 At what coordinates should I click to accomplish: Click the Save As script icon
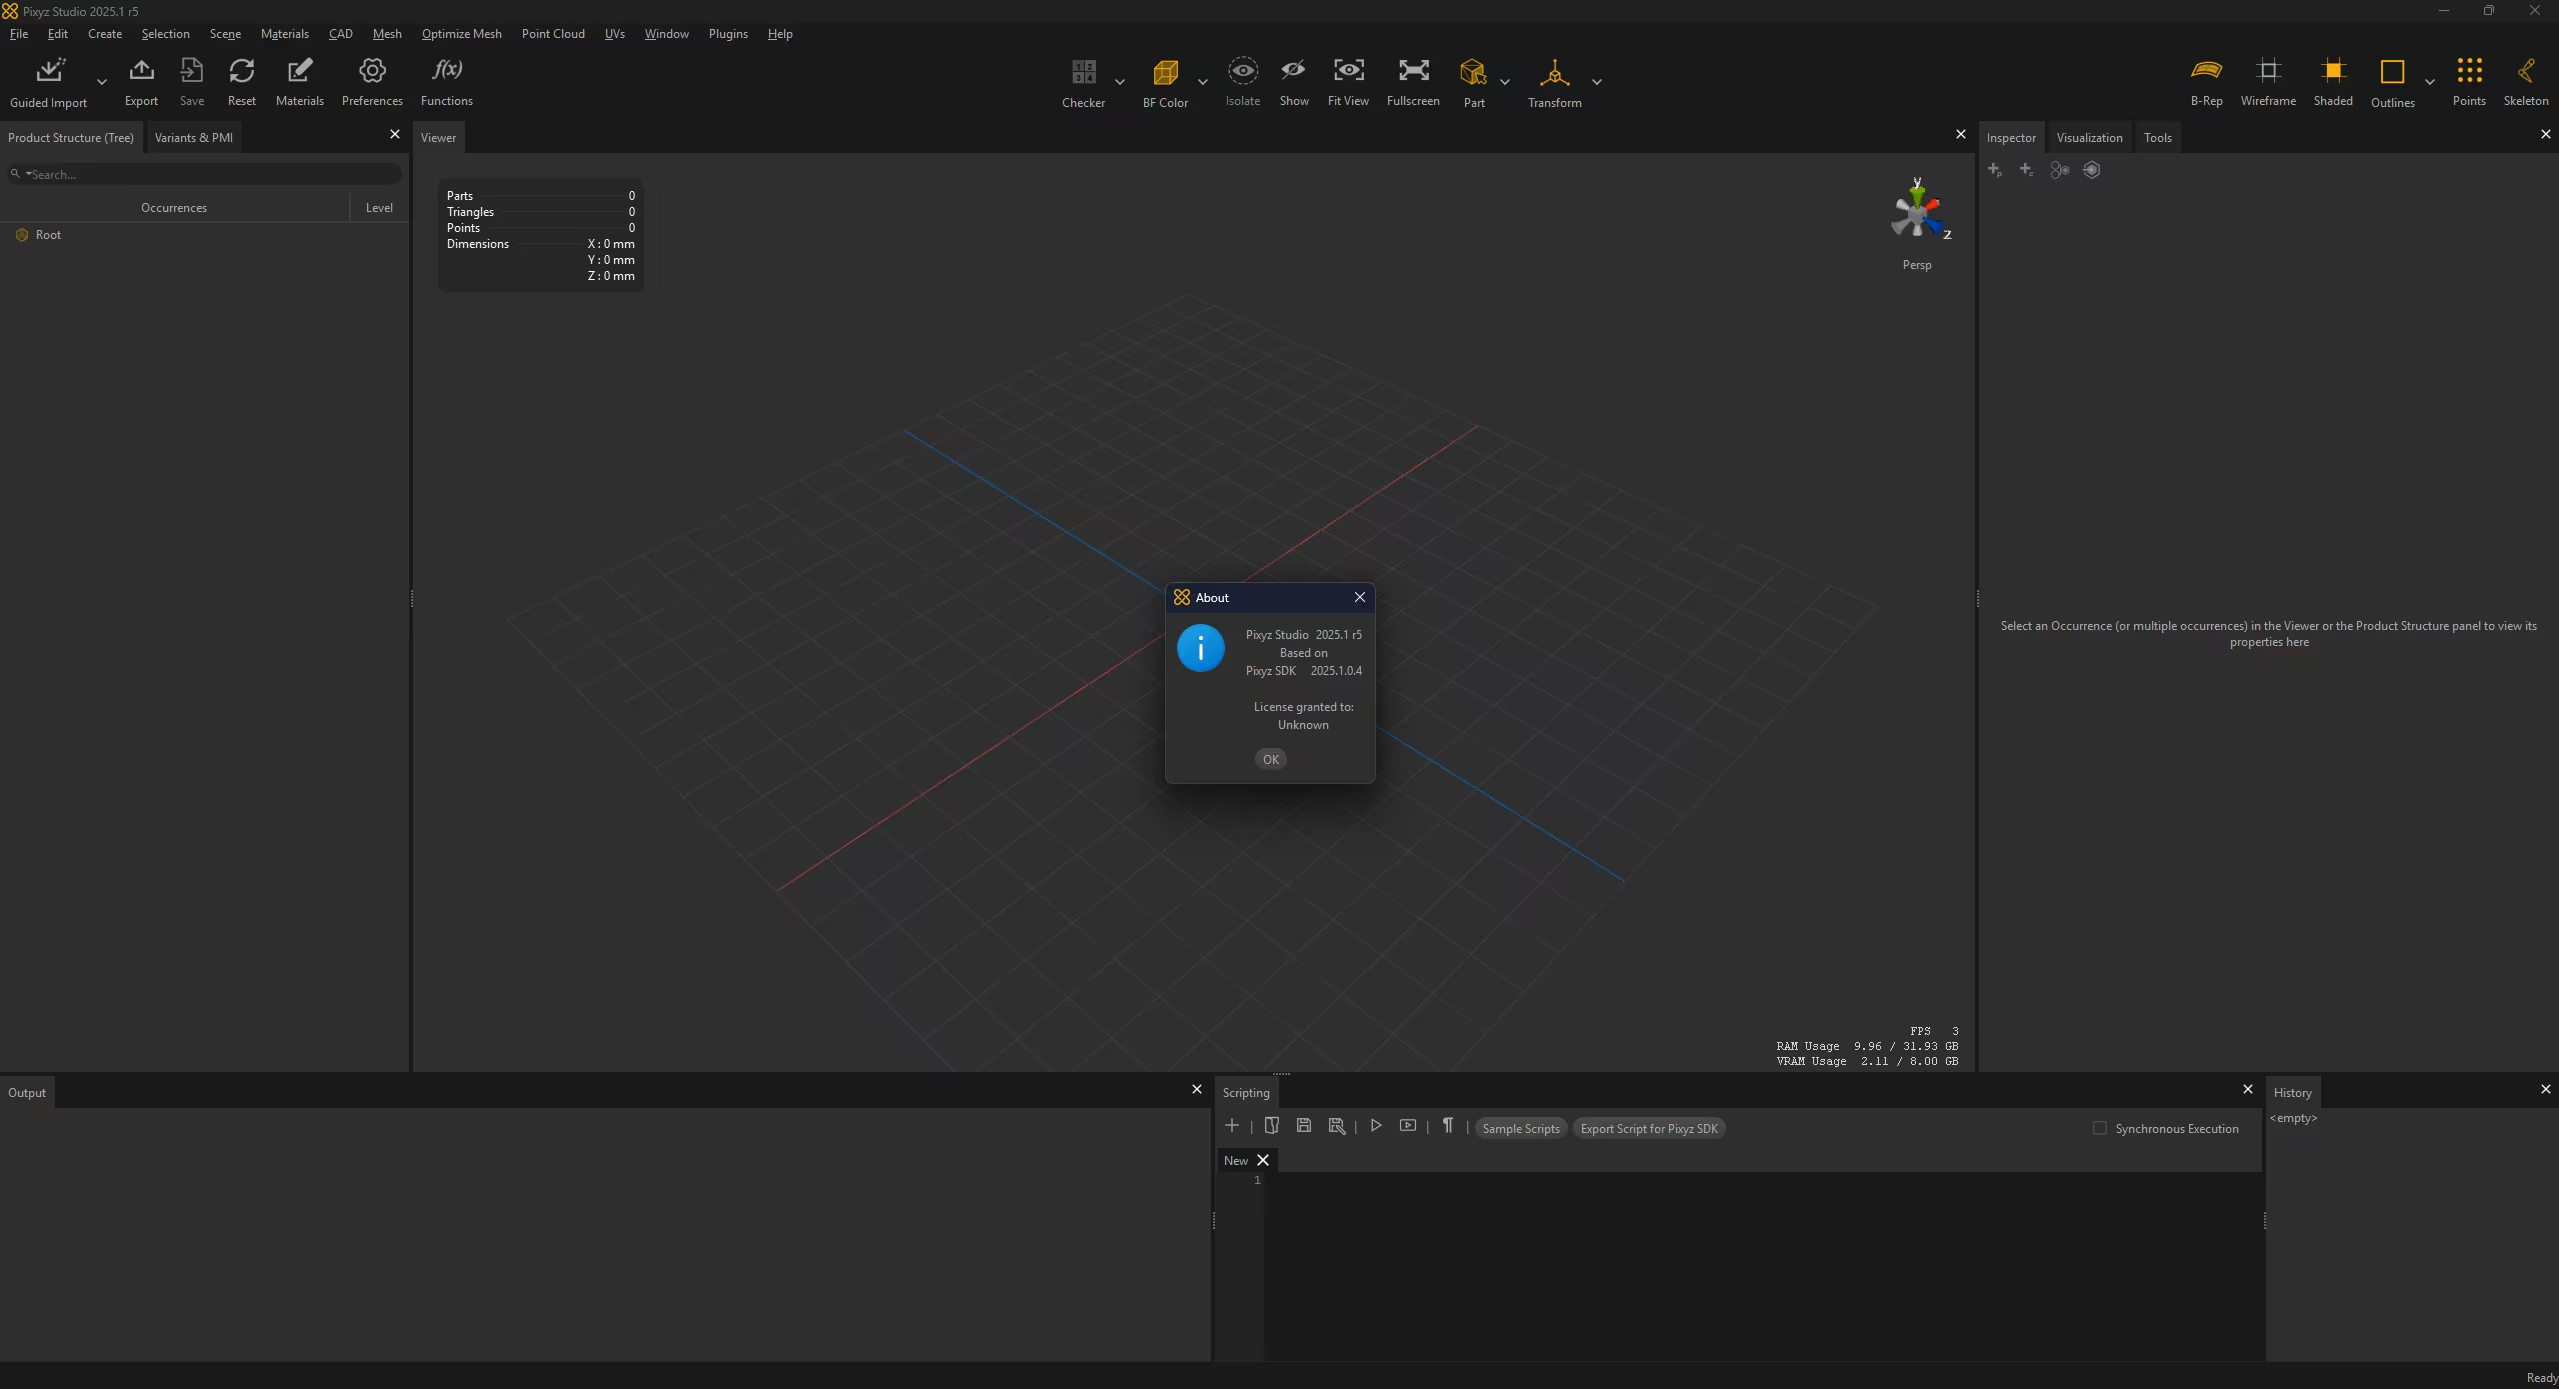pyautogui.click(x=1336, y=1126)
